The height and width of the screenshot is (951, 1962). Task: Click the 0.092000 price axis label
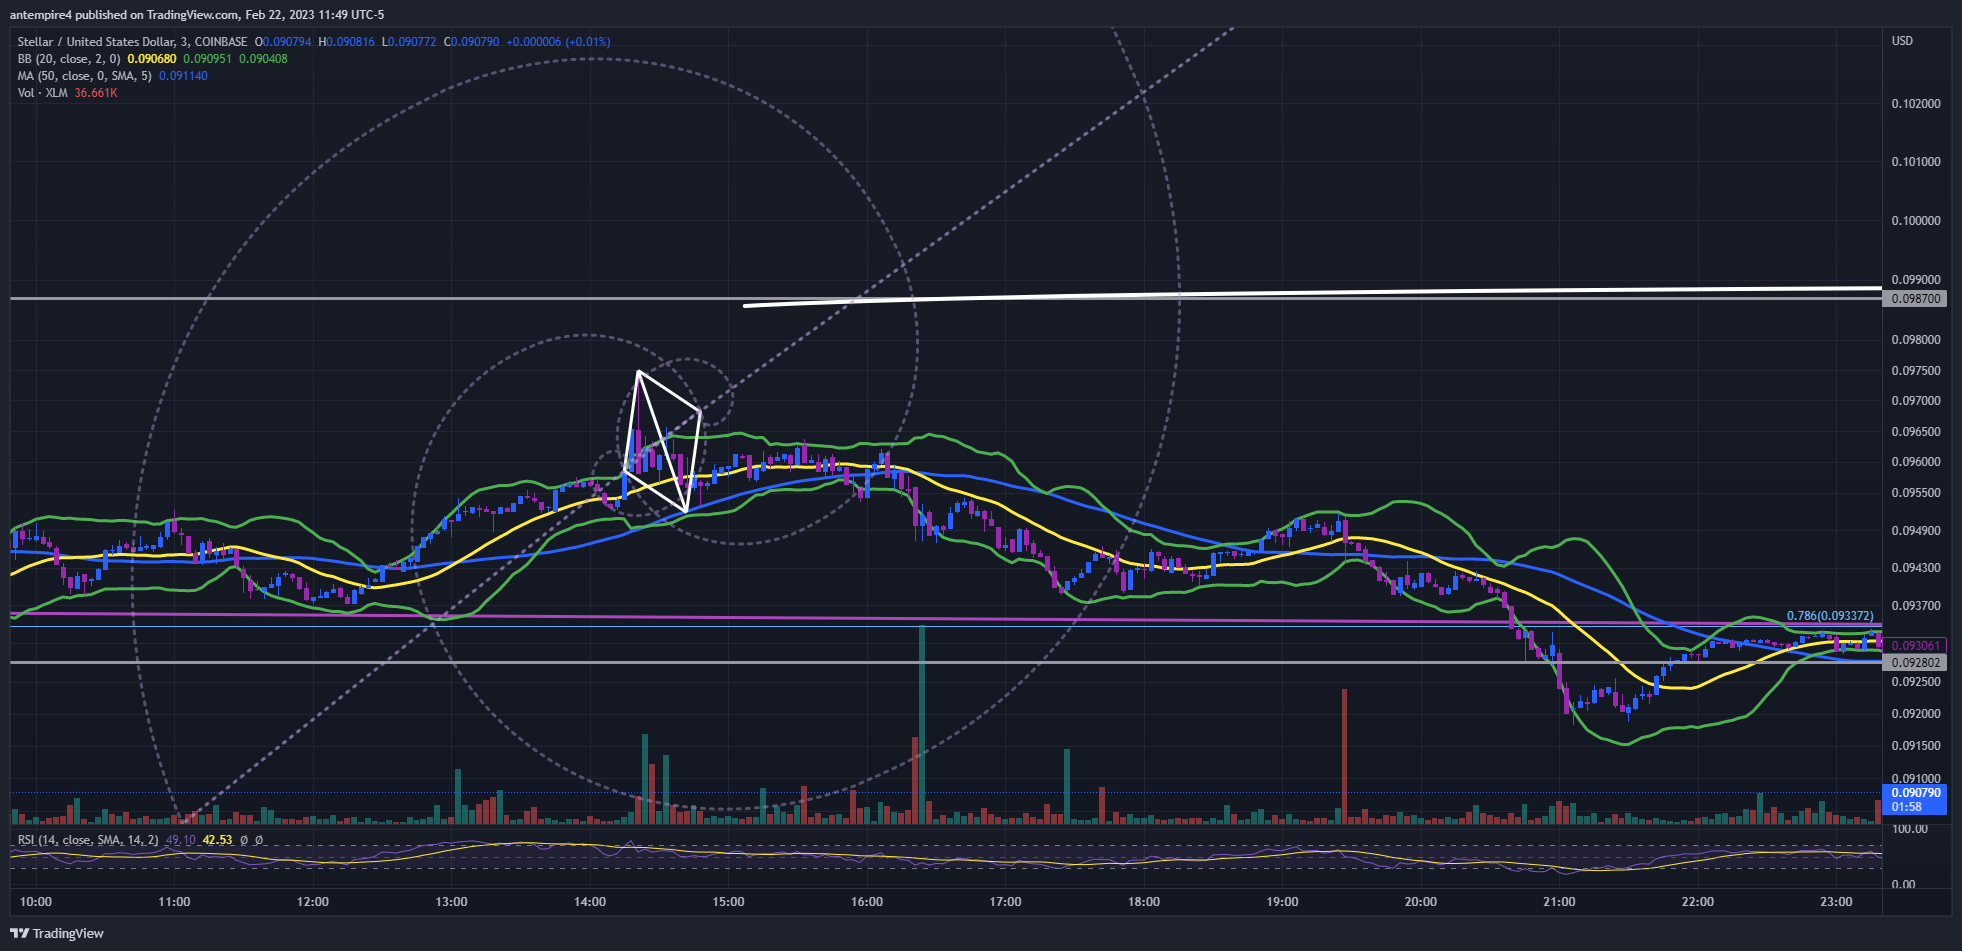[1916, 714]
